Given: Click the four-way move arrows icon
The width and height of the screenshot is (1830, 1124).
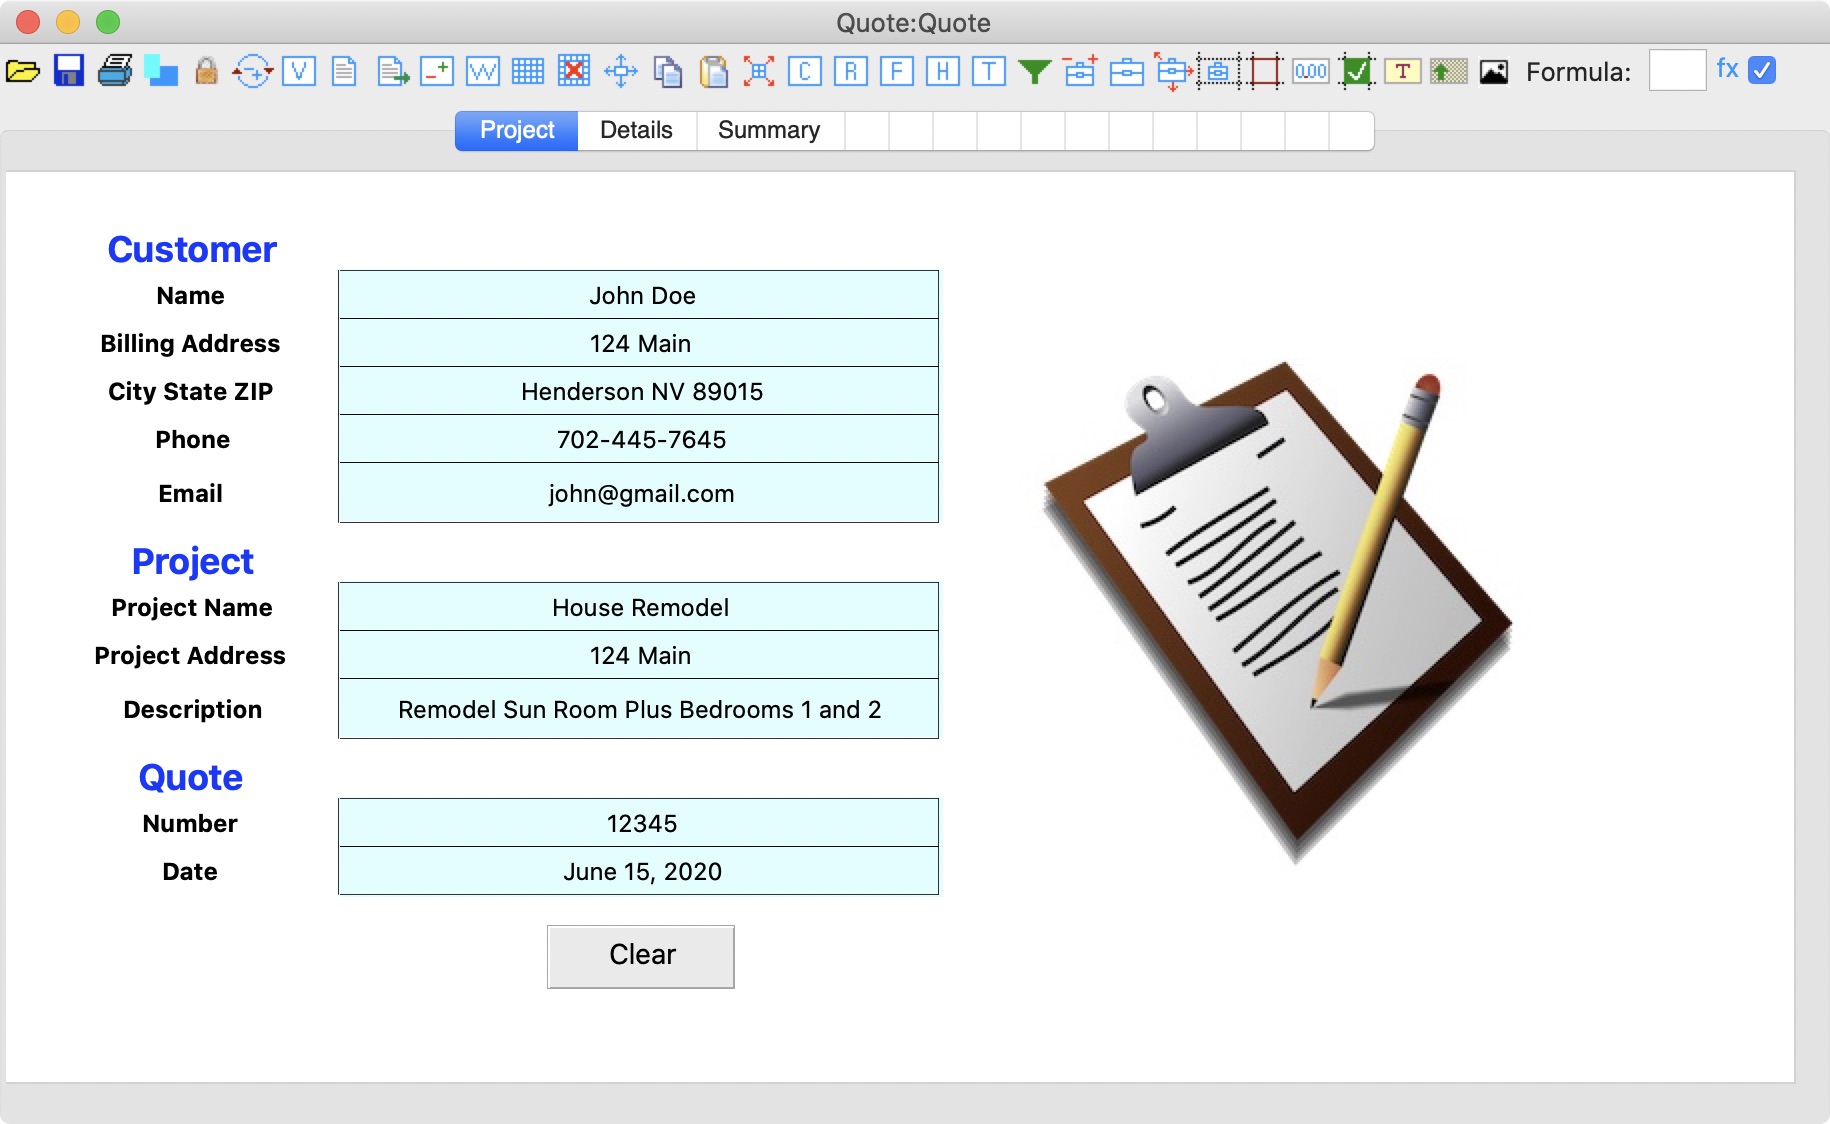Looking at the screenshot, I should click(x=621, y=71).
